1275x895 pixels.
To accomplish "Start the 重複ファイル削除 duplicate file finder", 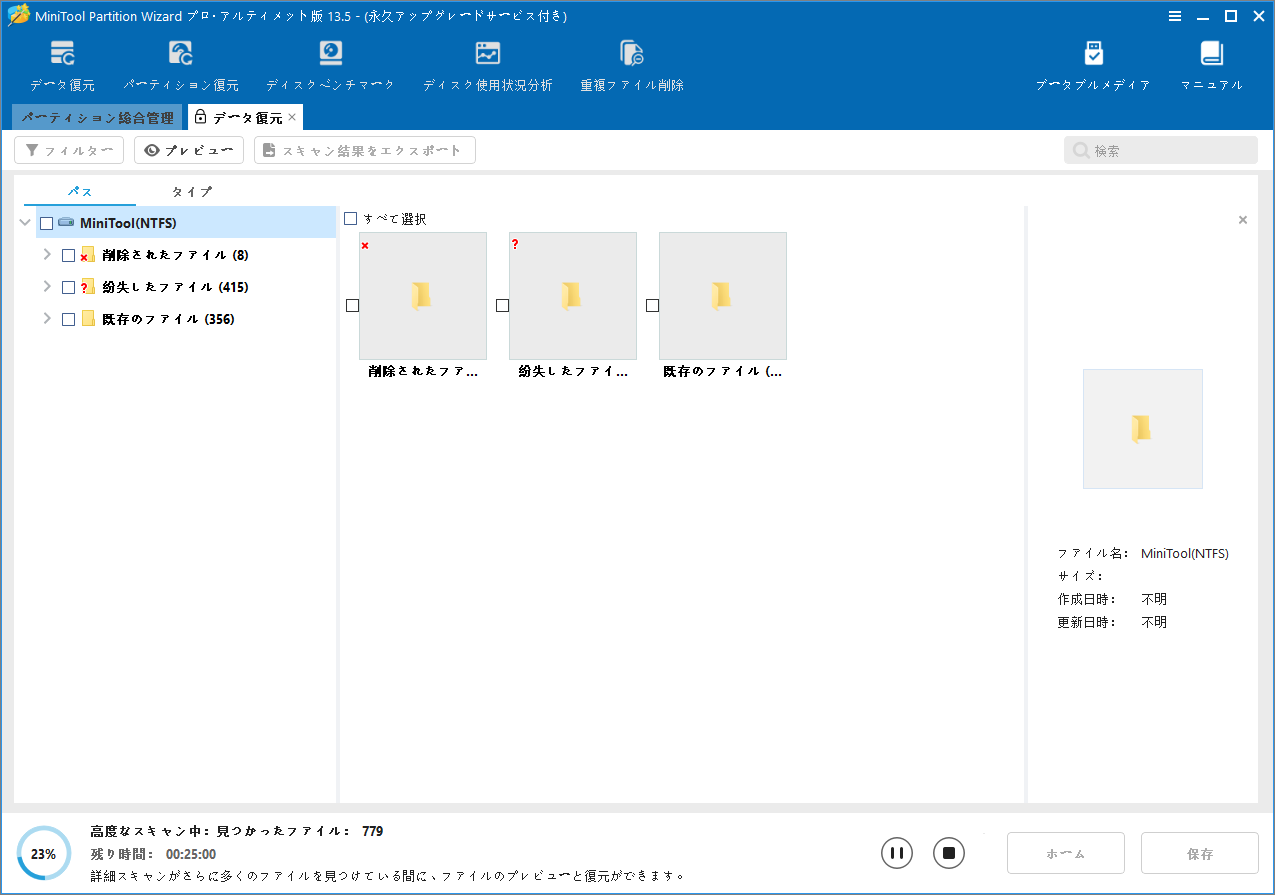I will 631,63.
